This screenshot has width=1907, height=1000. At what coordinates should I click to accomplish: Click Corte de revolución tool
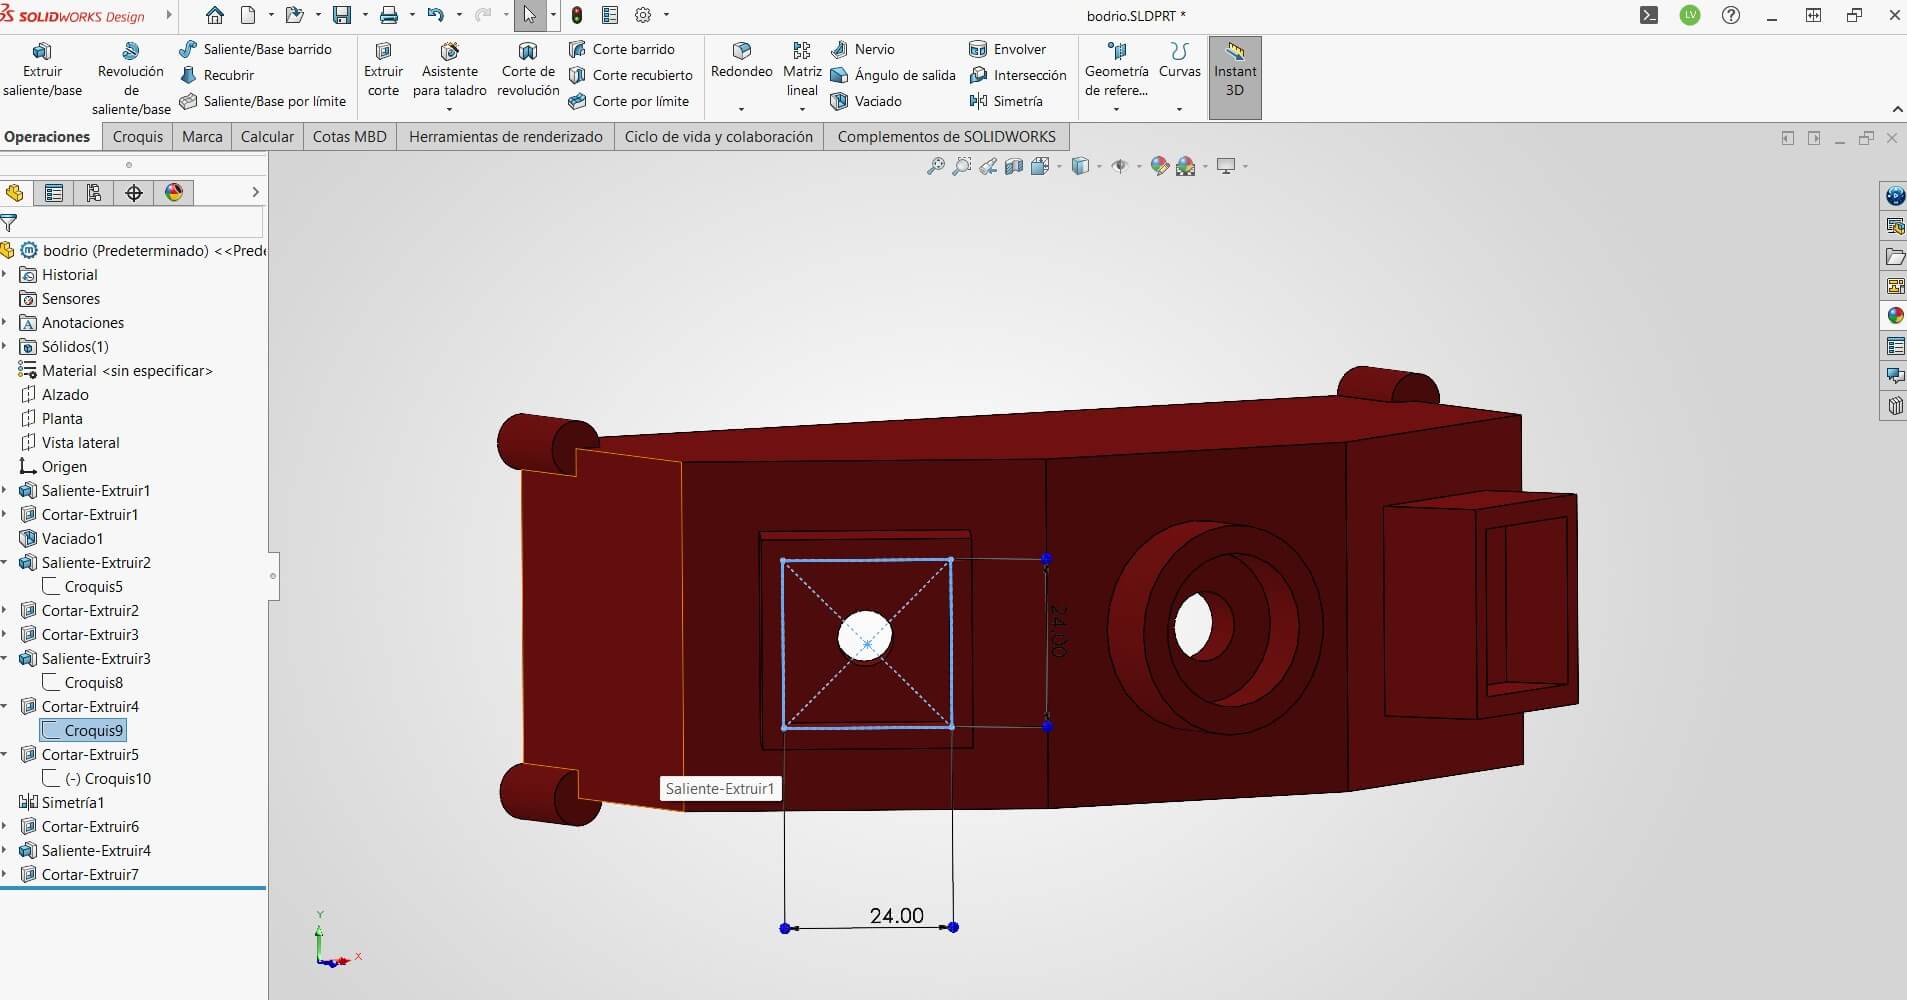tap(528, 70)
